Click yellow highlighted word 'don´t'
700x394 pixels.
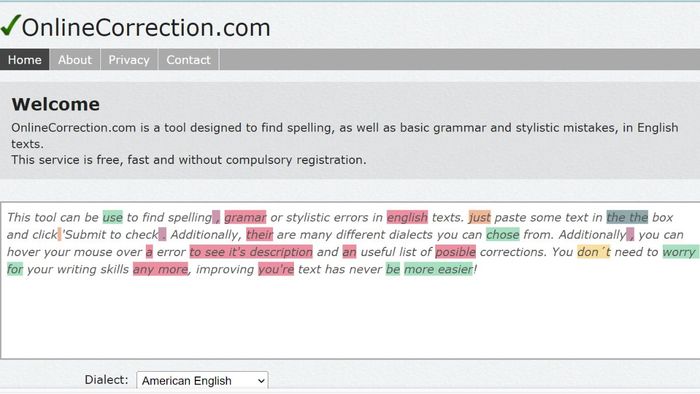593,252
